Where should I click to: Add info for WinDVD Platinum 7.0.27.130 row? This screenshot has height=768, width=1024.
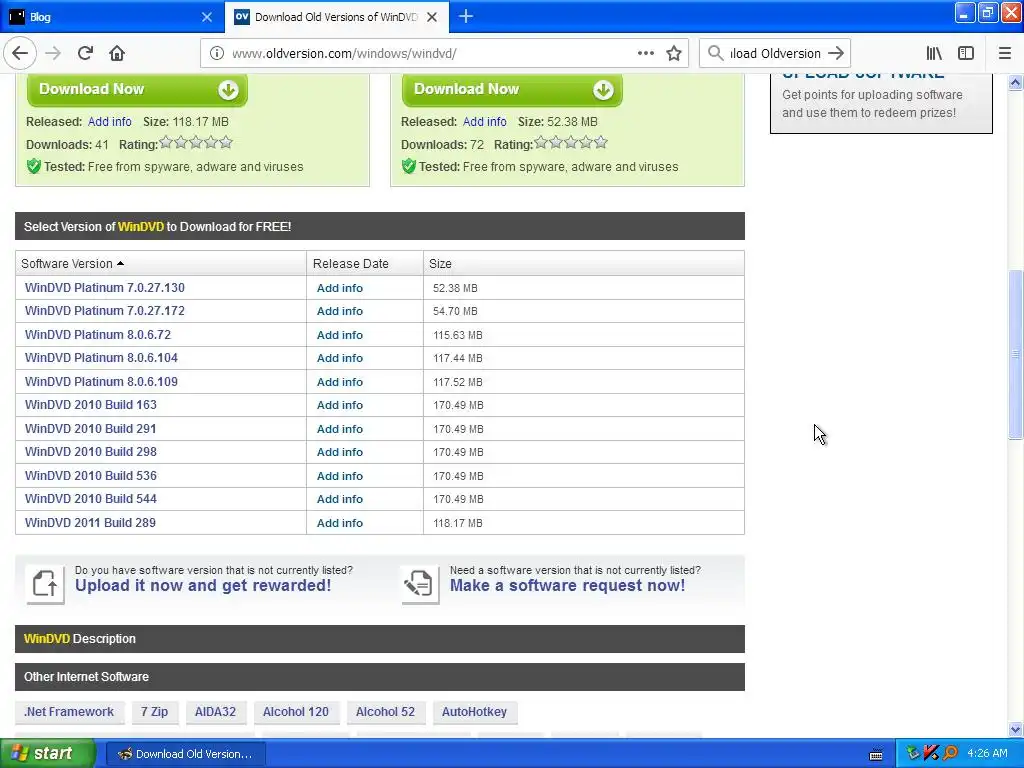(340, 288)
